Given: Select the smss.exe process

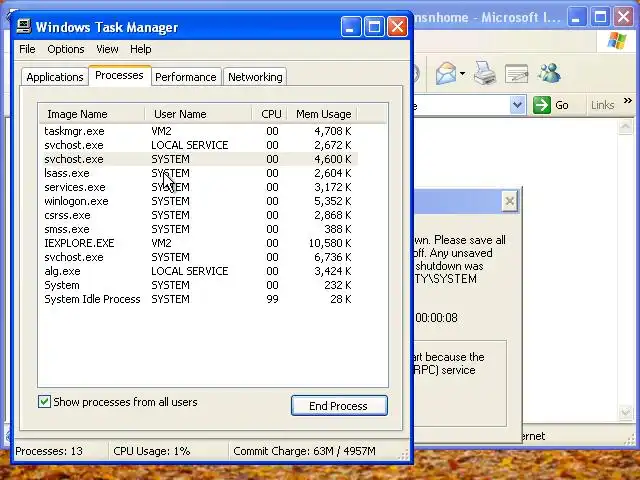Looking at the screenshot, I should click(x=198, y=229).
